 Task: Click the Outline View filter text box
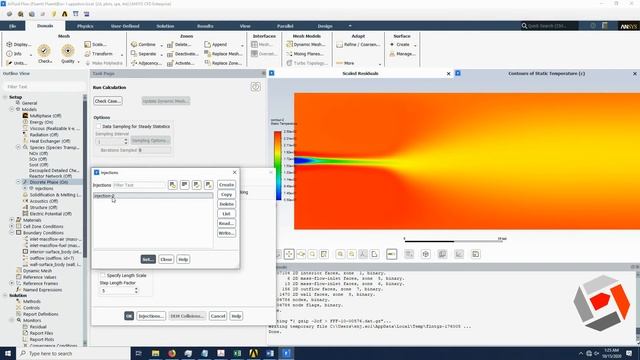(44, 87)
